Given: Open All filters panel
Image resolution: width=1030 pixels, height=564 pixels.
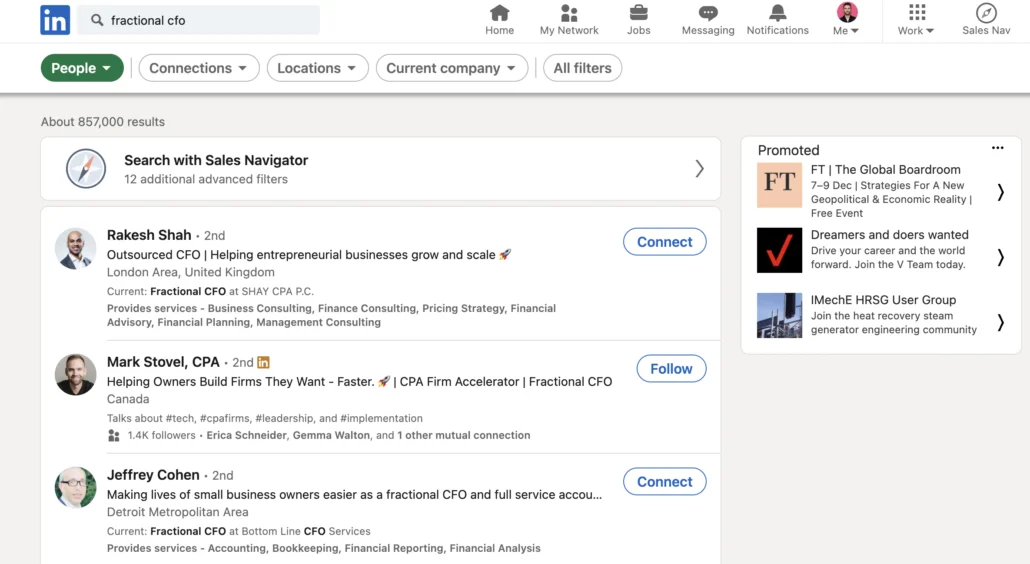Looking at the screenshot, I should (582, 68).
